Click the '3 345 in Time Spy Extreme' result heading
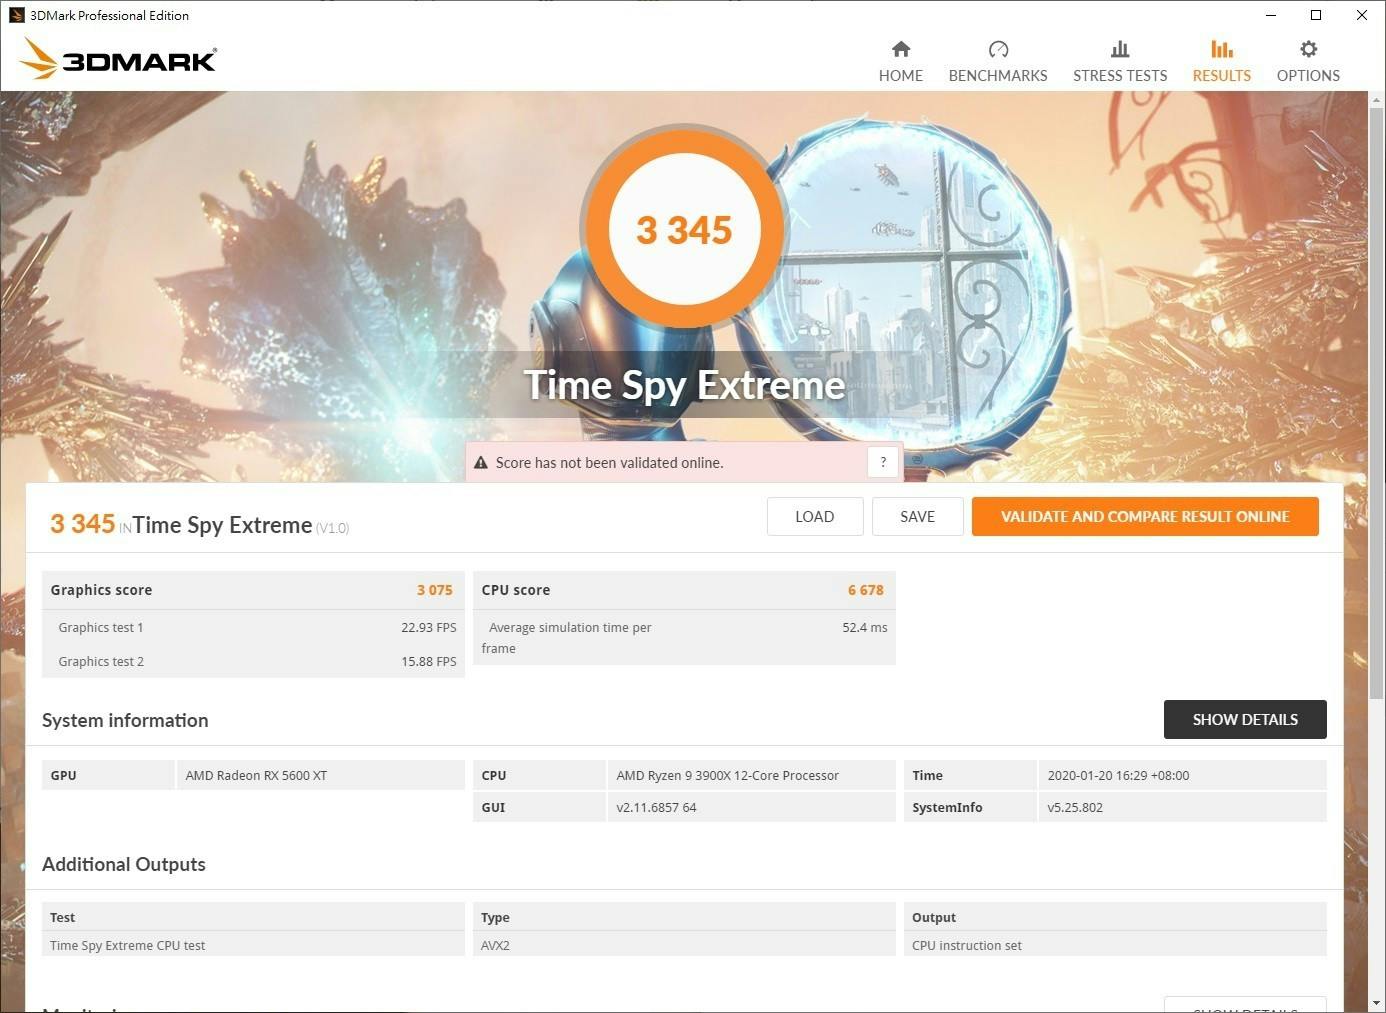Screen dimensions: 1386x1013 point(199,525)
